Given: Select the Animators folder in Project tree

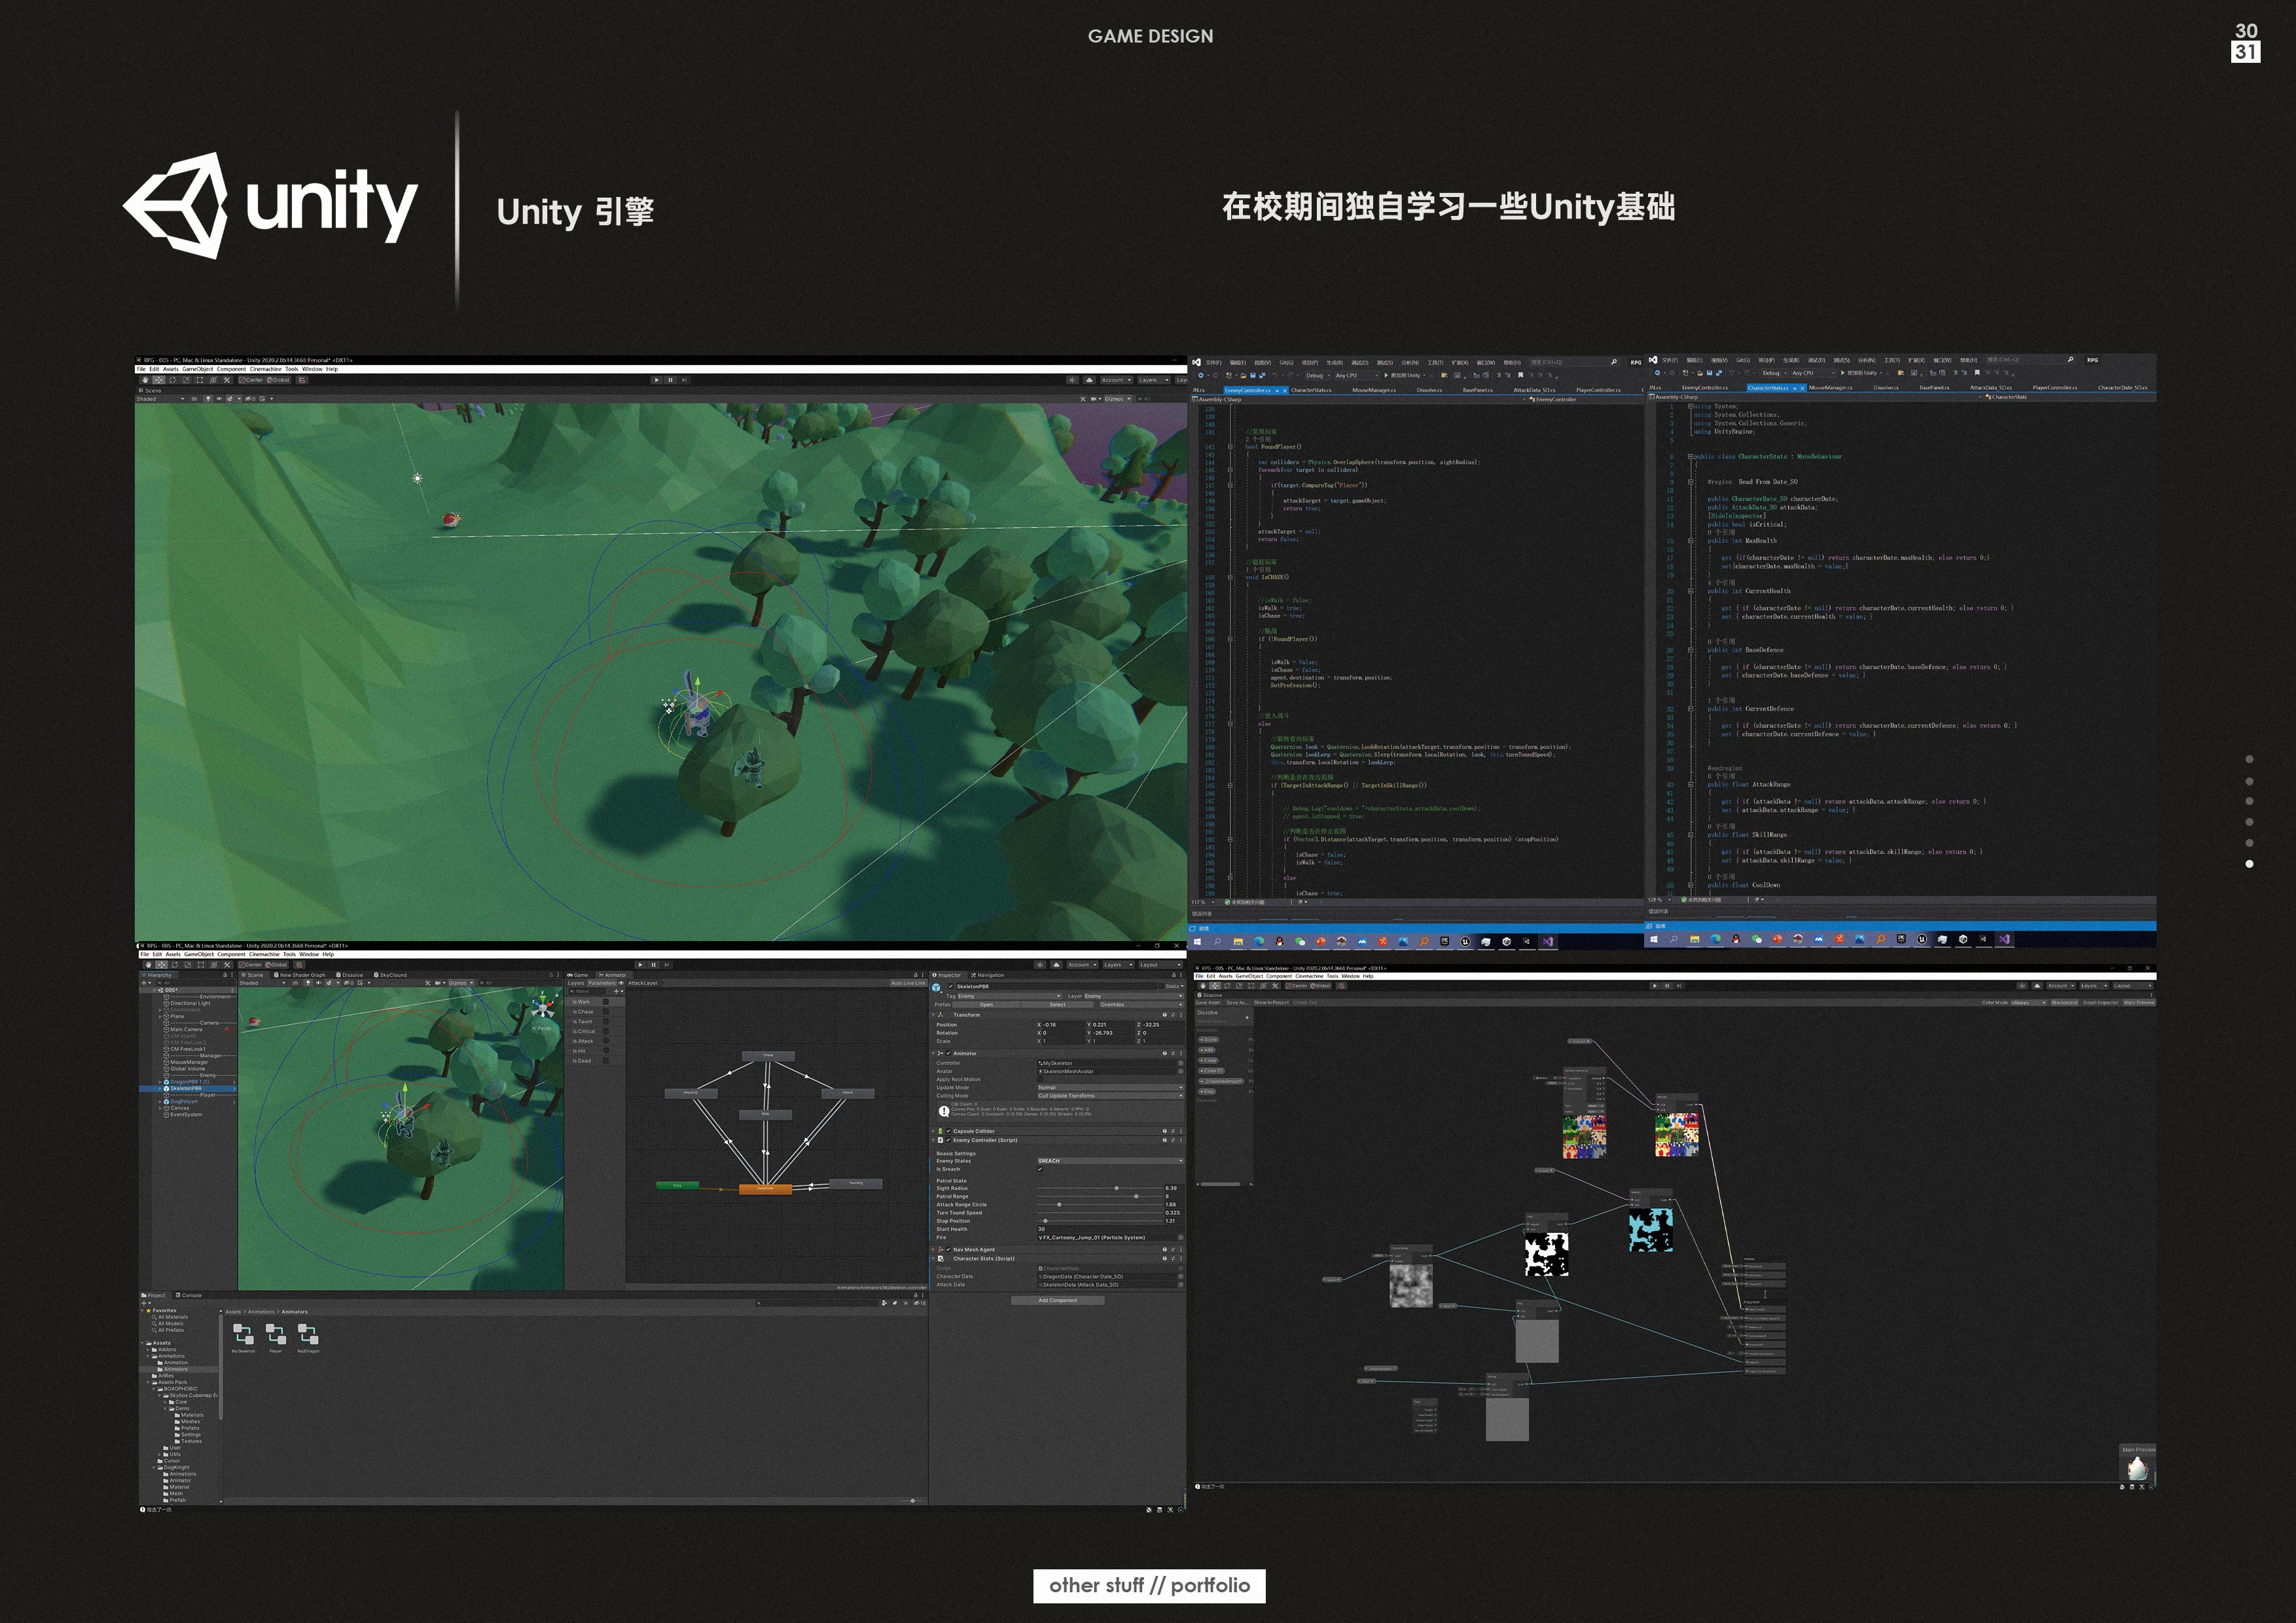Looking at the screenshot, I should (x=175, y=1369).
